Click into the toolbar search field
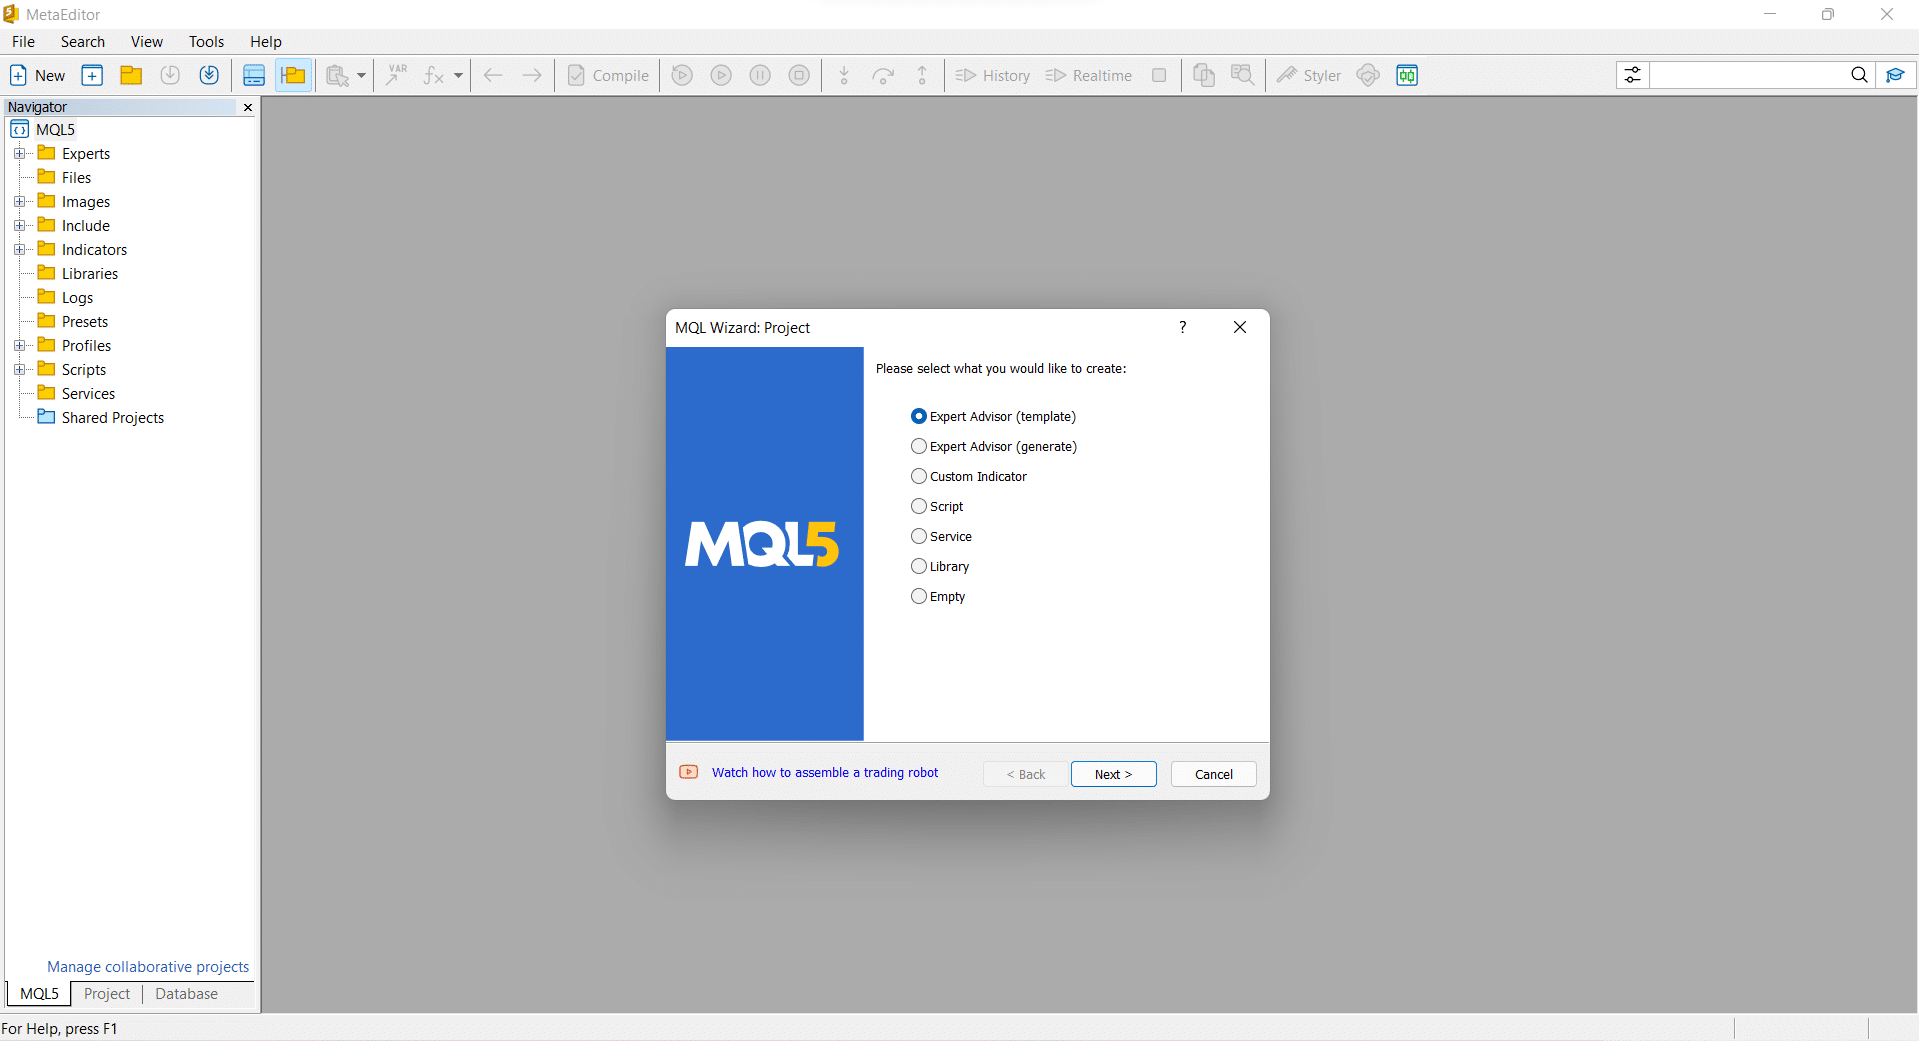Image resolution: width=1919 pixels, height=1041 pixels. [x=1747, y=75]
